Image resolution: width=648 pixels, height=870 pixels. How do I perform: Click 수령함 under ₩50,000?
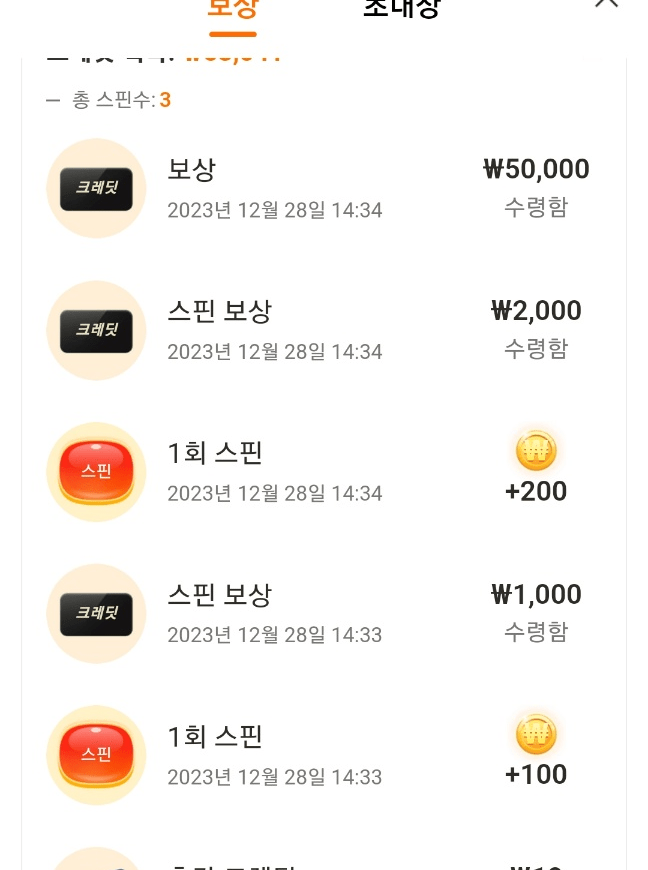536,208
